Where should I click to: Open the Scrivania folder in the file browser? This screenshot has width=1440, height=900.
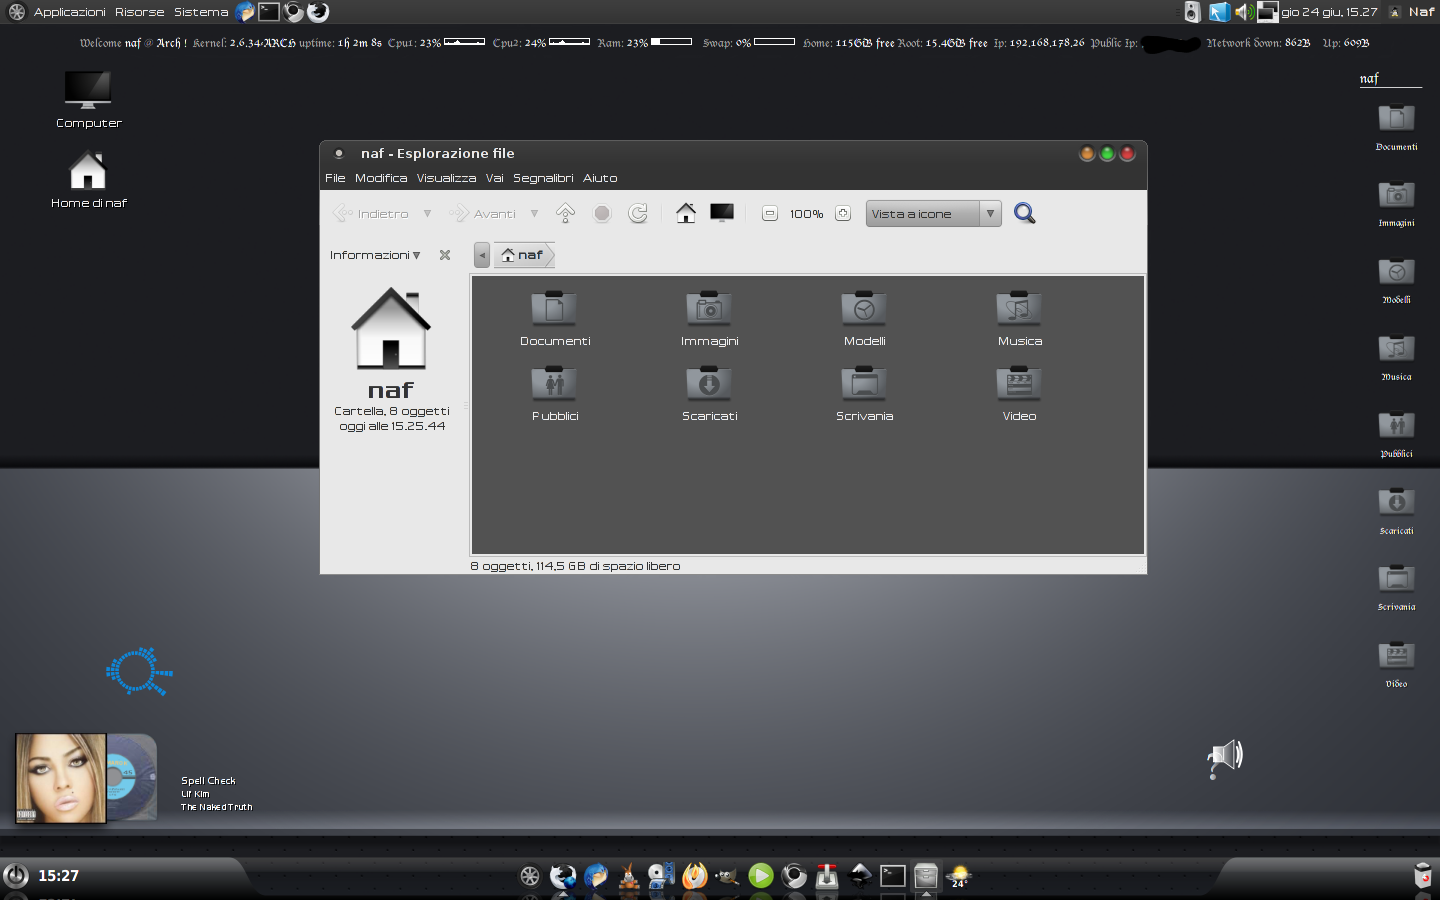864,394
